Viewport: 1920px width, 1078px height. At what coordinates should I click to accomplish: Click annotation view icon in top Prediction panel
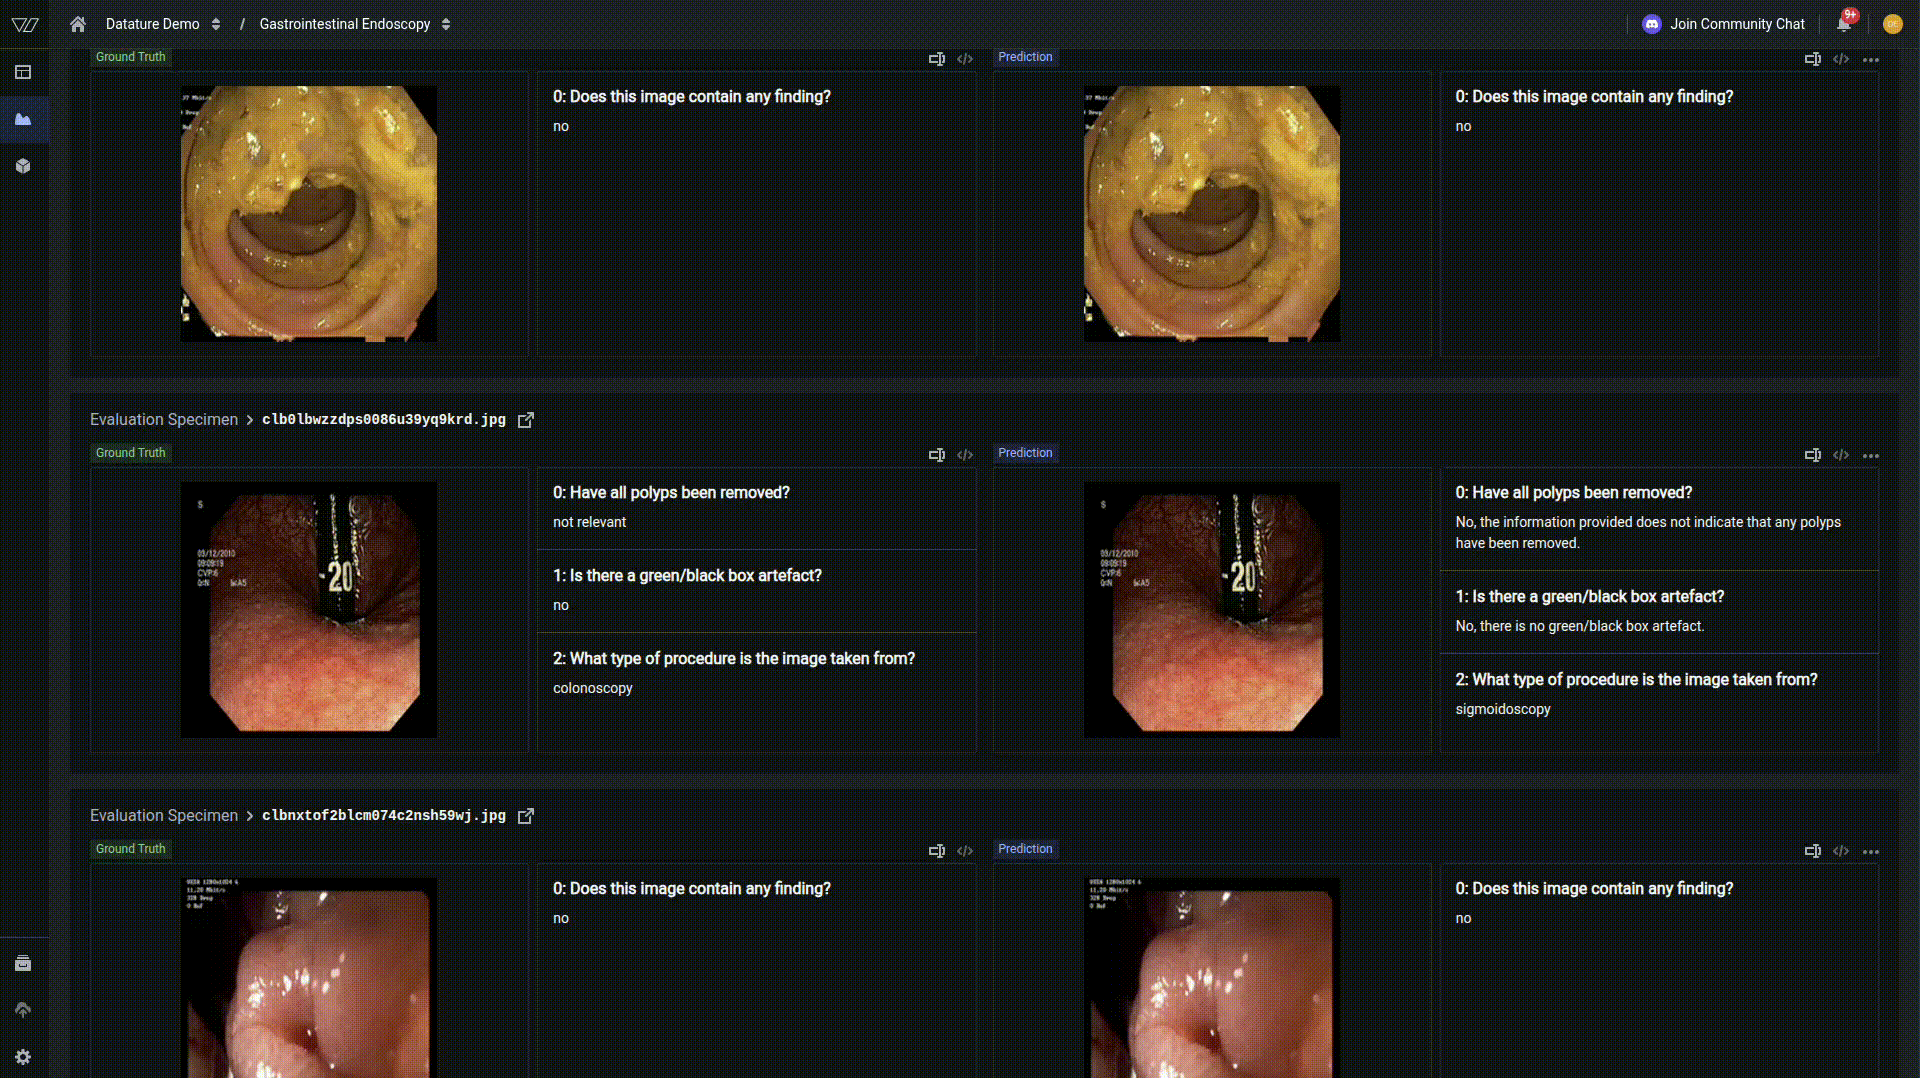coord(1813,59)
